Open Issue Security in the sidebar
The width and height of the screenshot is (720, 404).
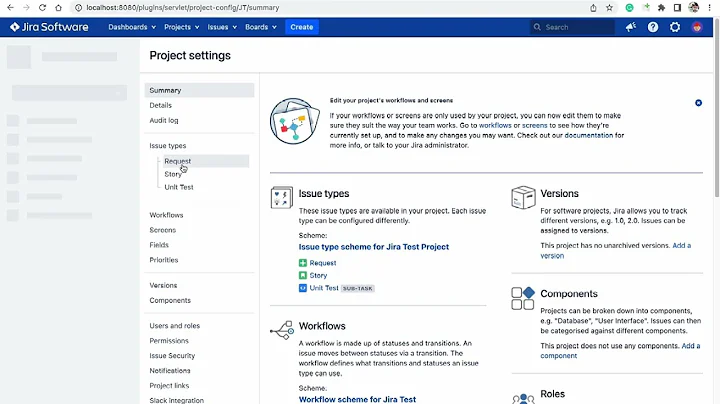click(172, 355)
